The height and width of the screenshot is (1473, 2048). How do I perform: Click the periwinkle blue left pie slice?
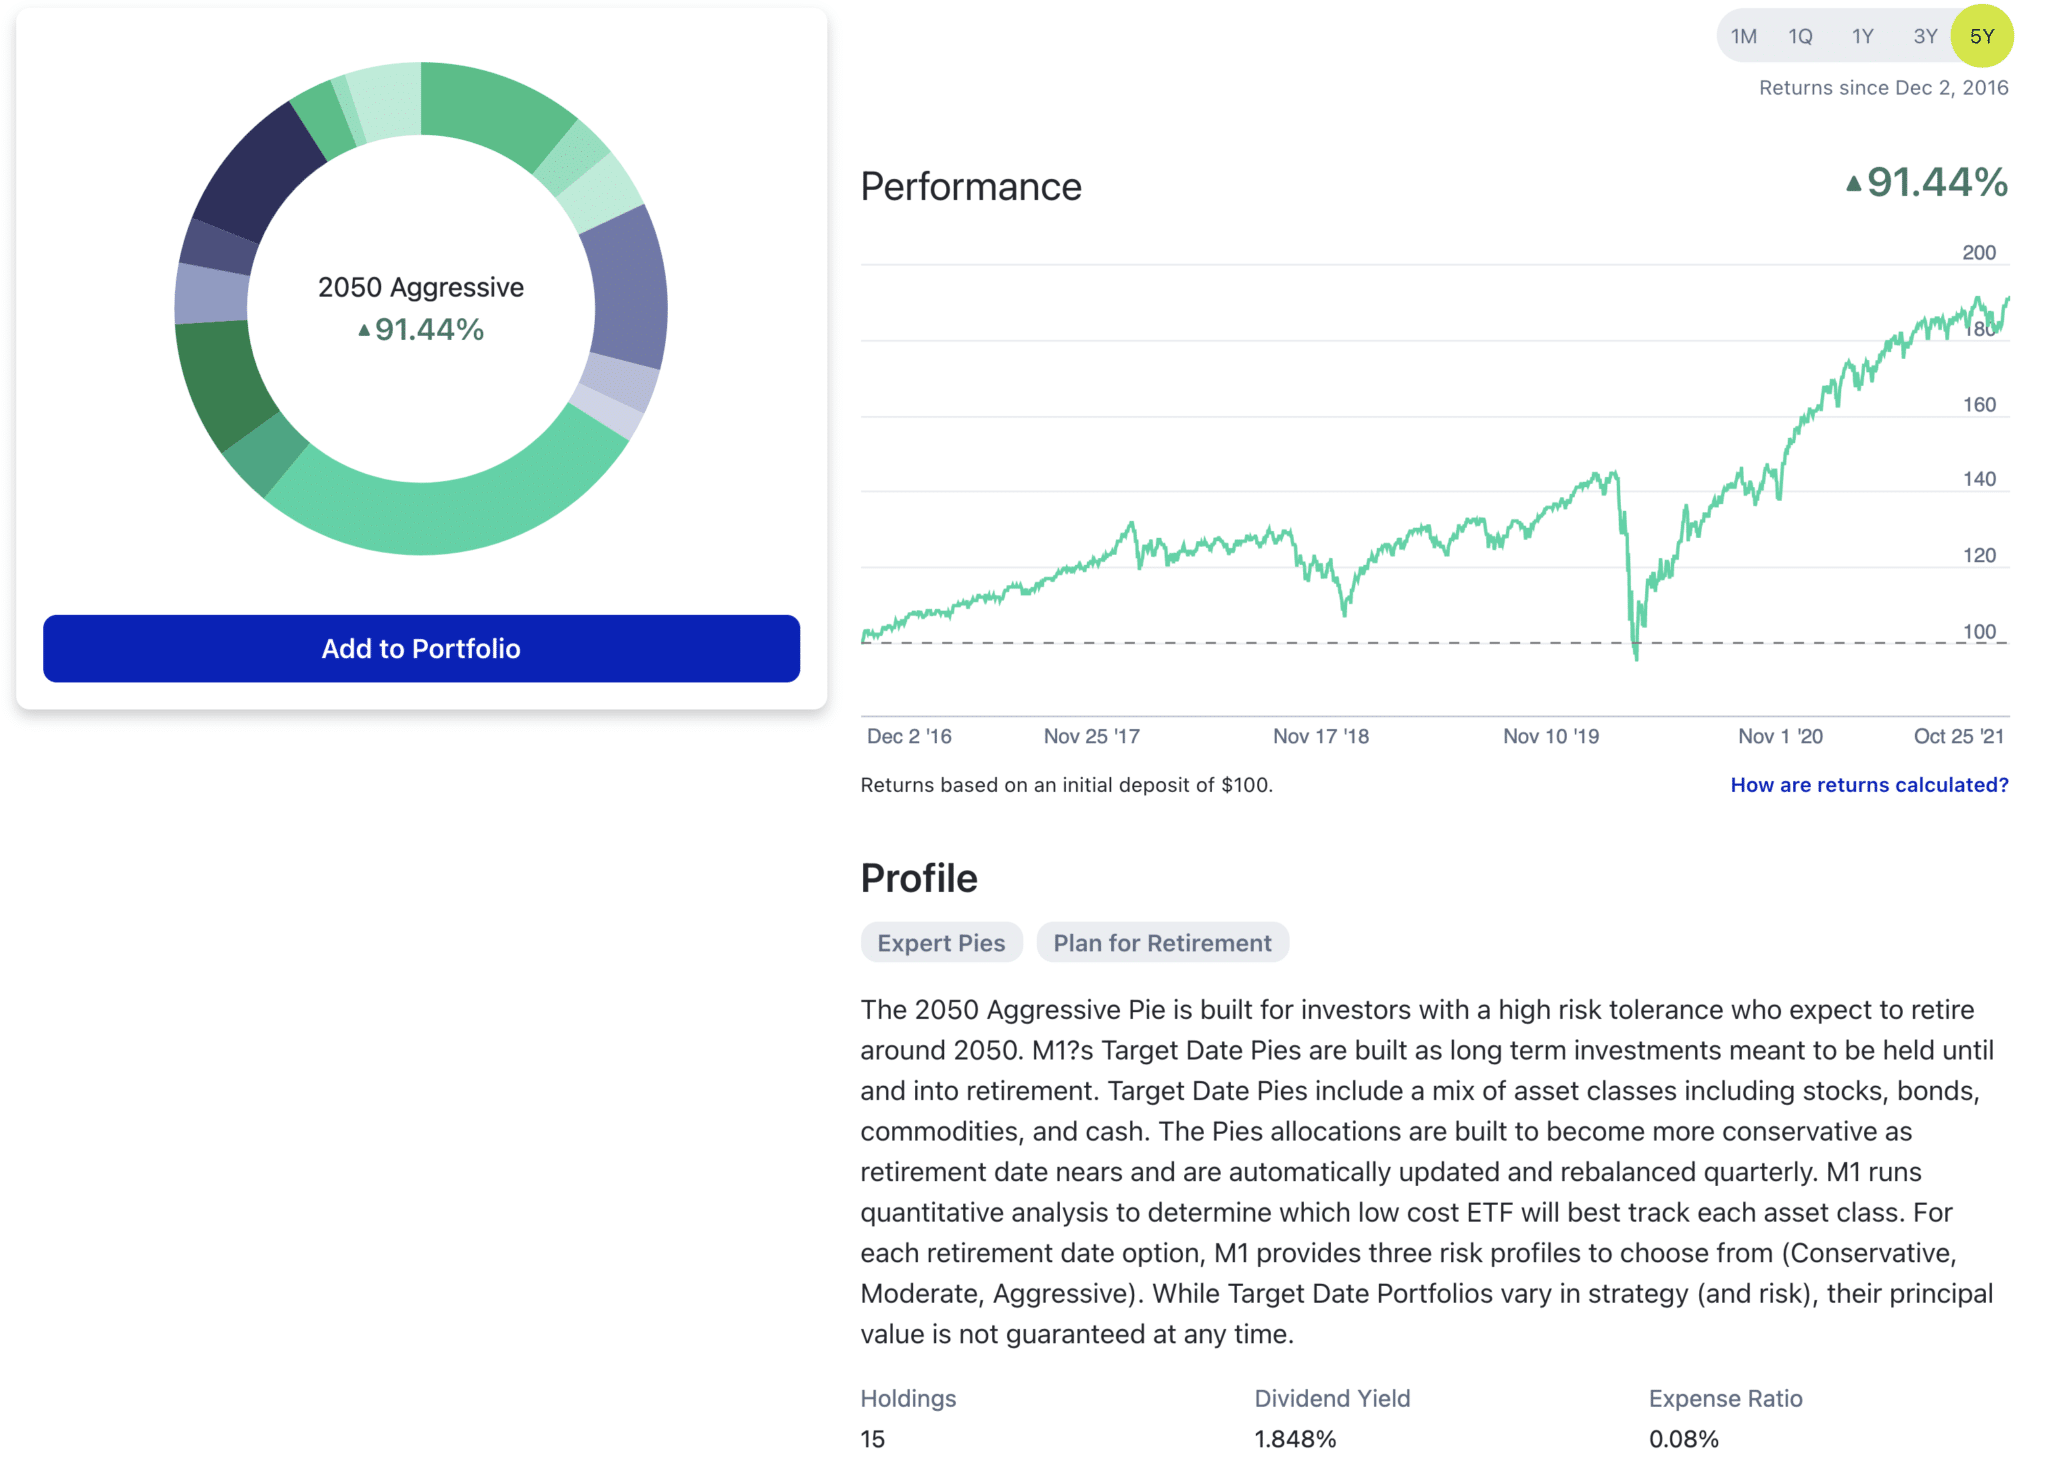pos(210,295)
